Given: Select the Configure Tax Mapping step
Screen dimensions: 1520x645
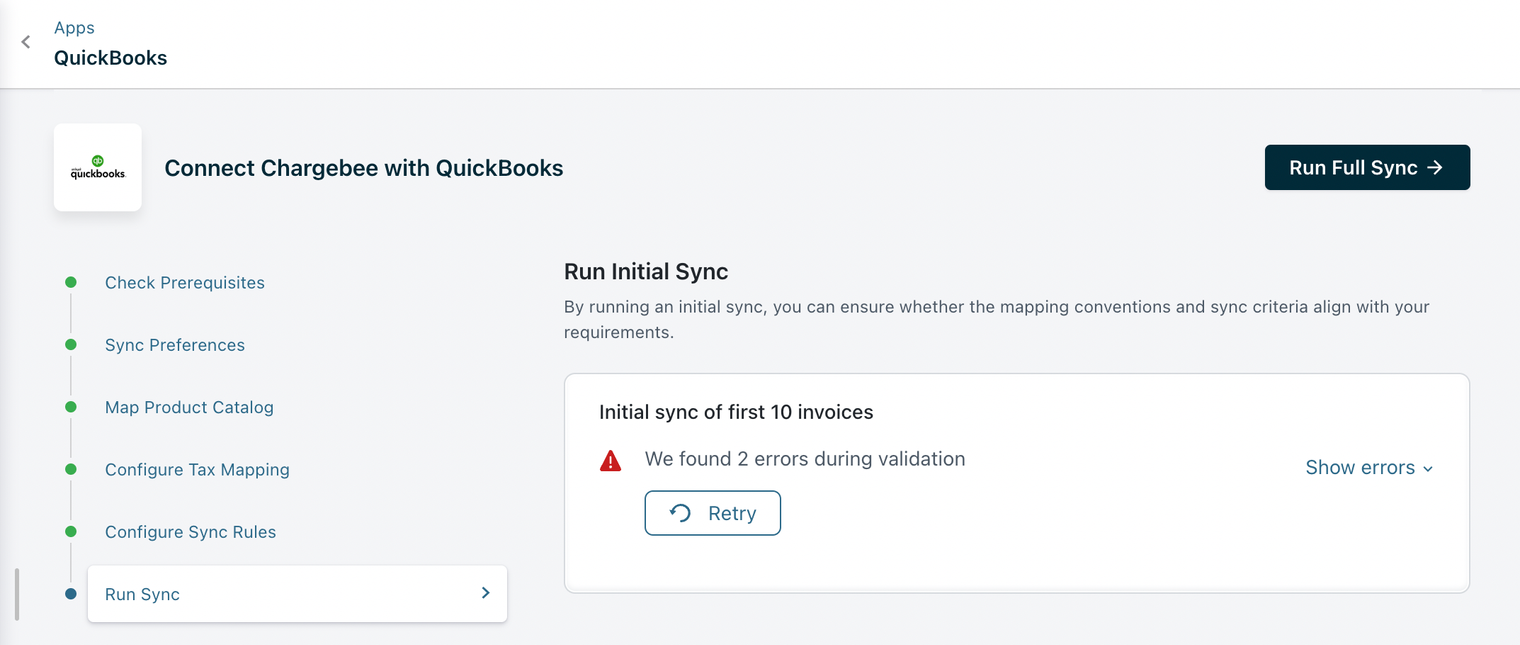Looking at the screenshot, I should [x=197, y=470].
